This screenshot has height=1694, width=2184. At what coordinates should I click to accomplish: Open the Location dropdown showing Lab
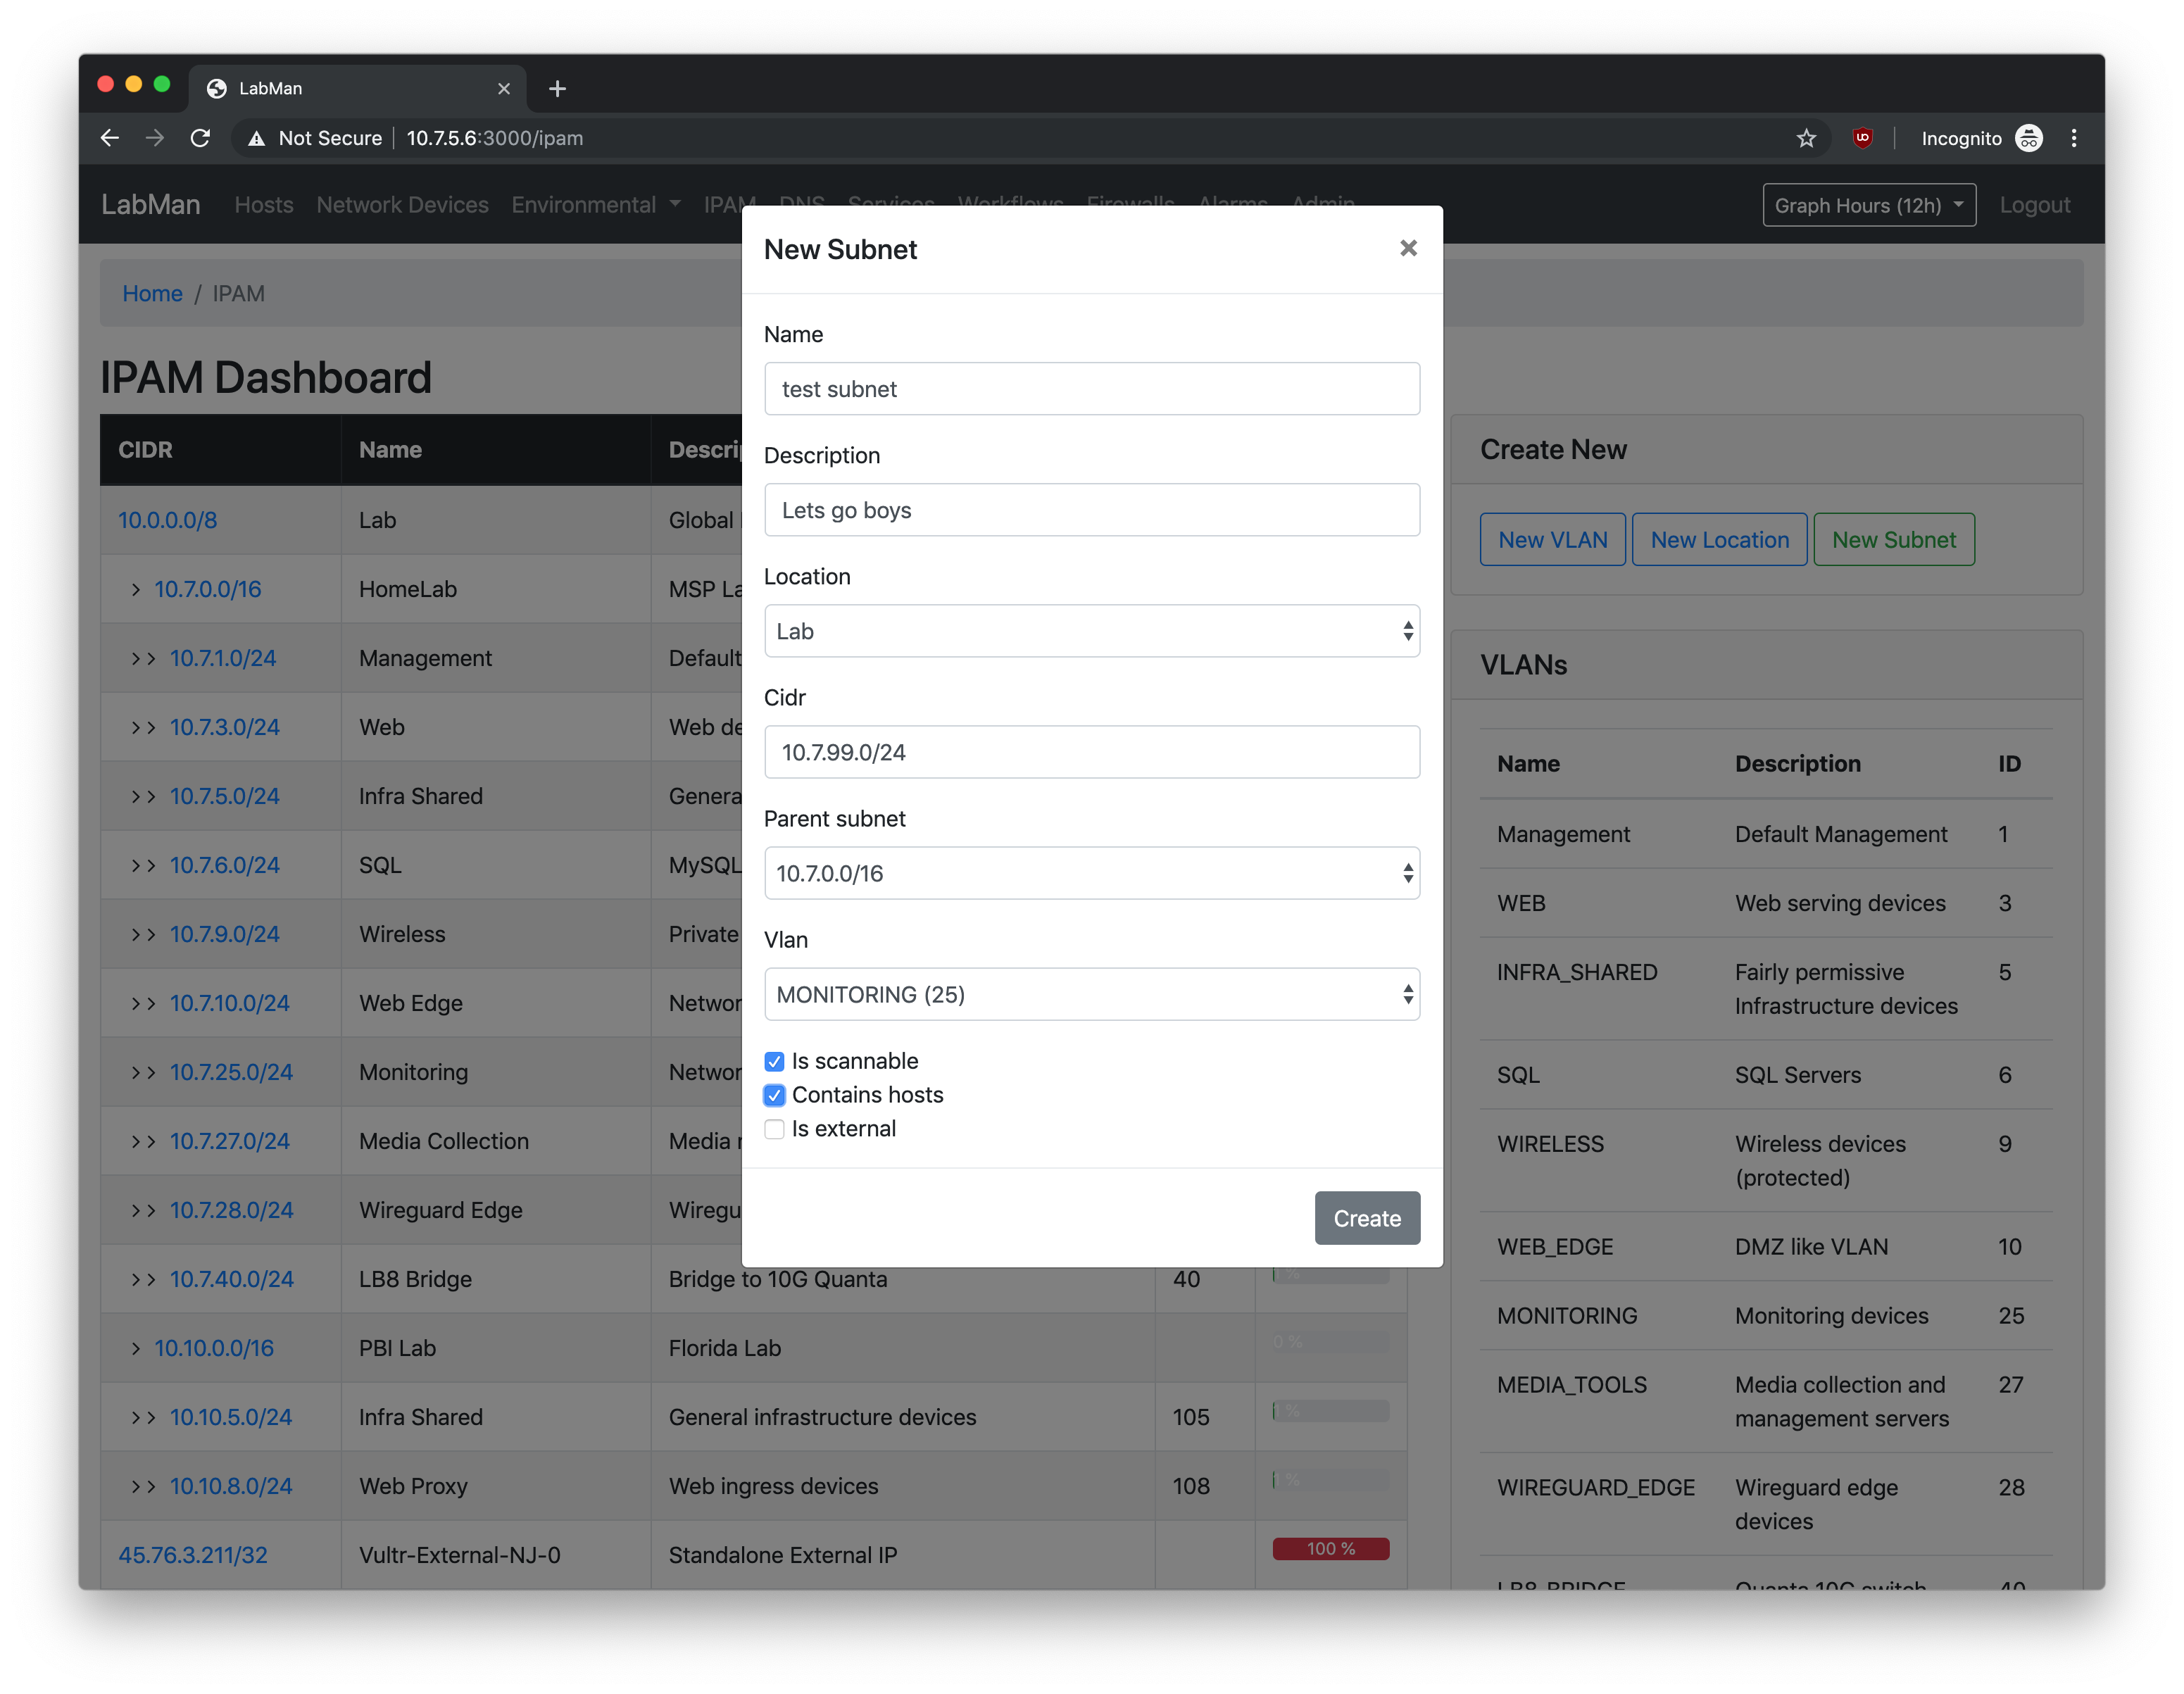click(1091, 631)
